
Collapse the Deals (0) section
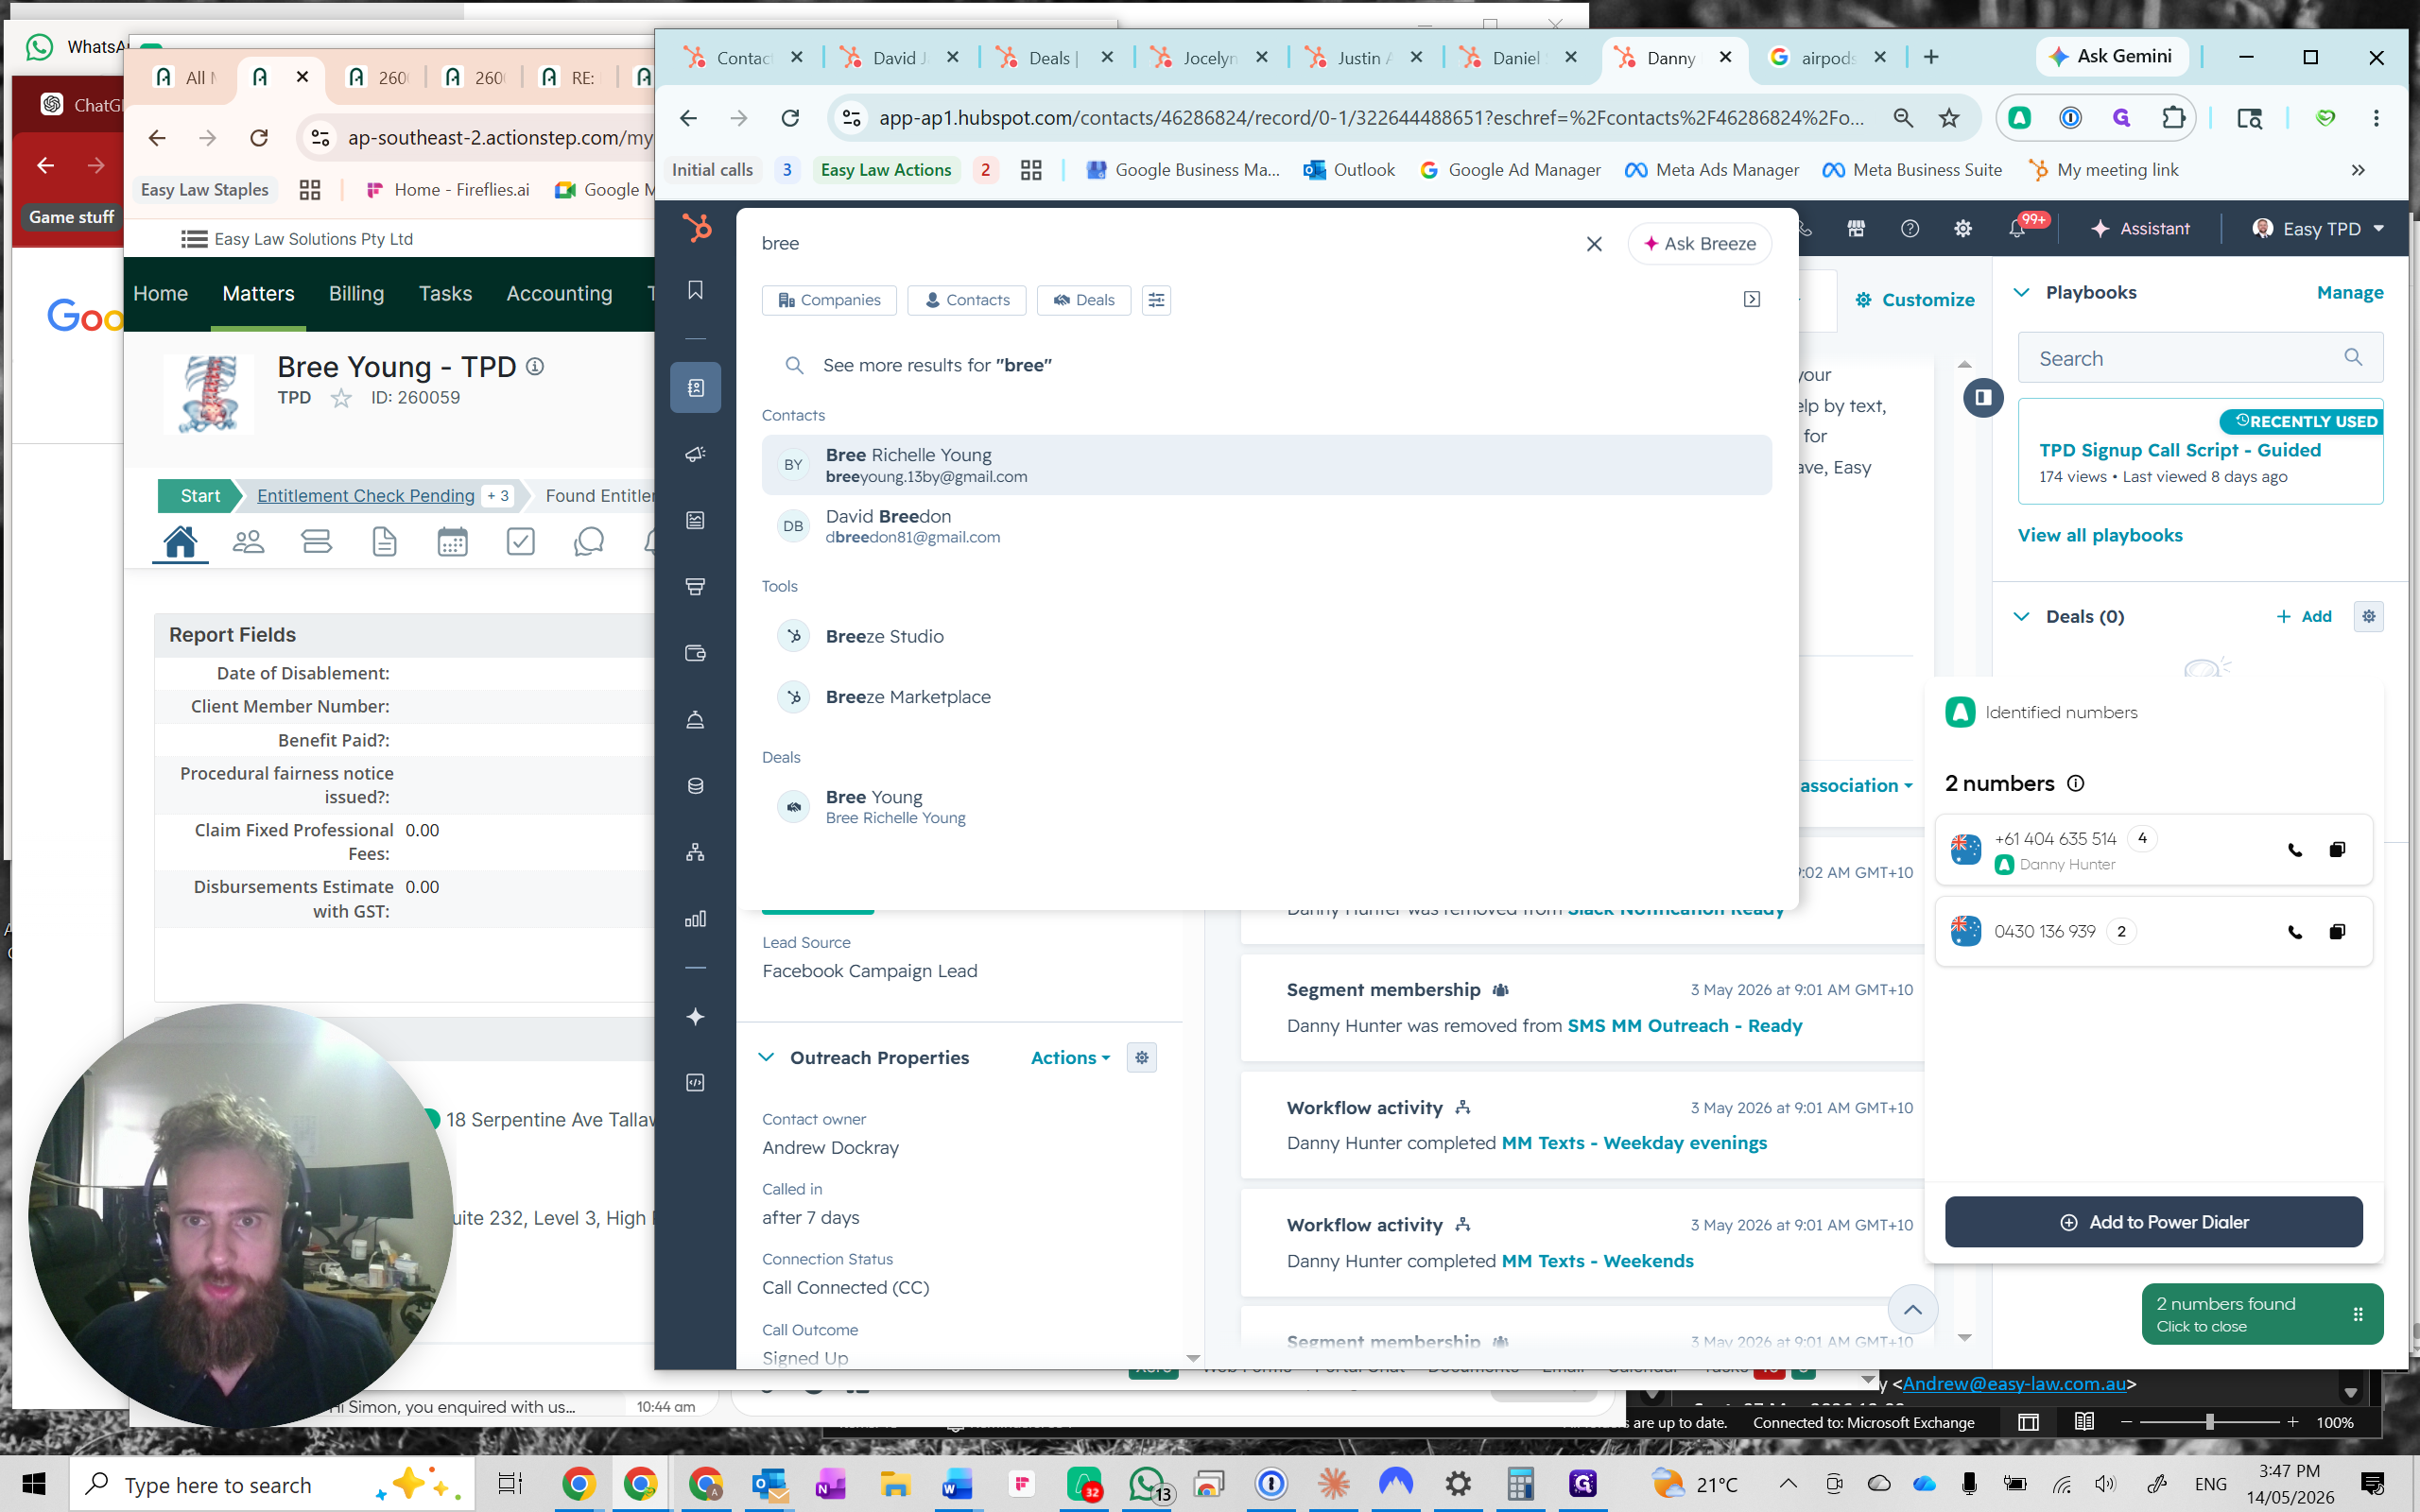[x=2021, y=616]
